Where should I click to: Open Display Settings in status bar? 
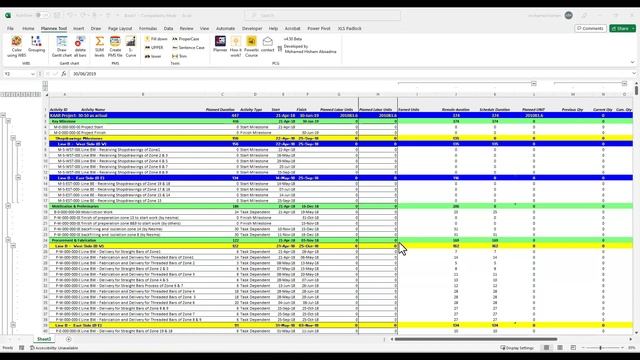point(517,348)
